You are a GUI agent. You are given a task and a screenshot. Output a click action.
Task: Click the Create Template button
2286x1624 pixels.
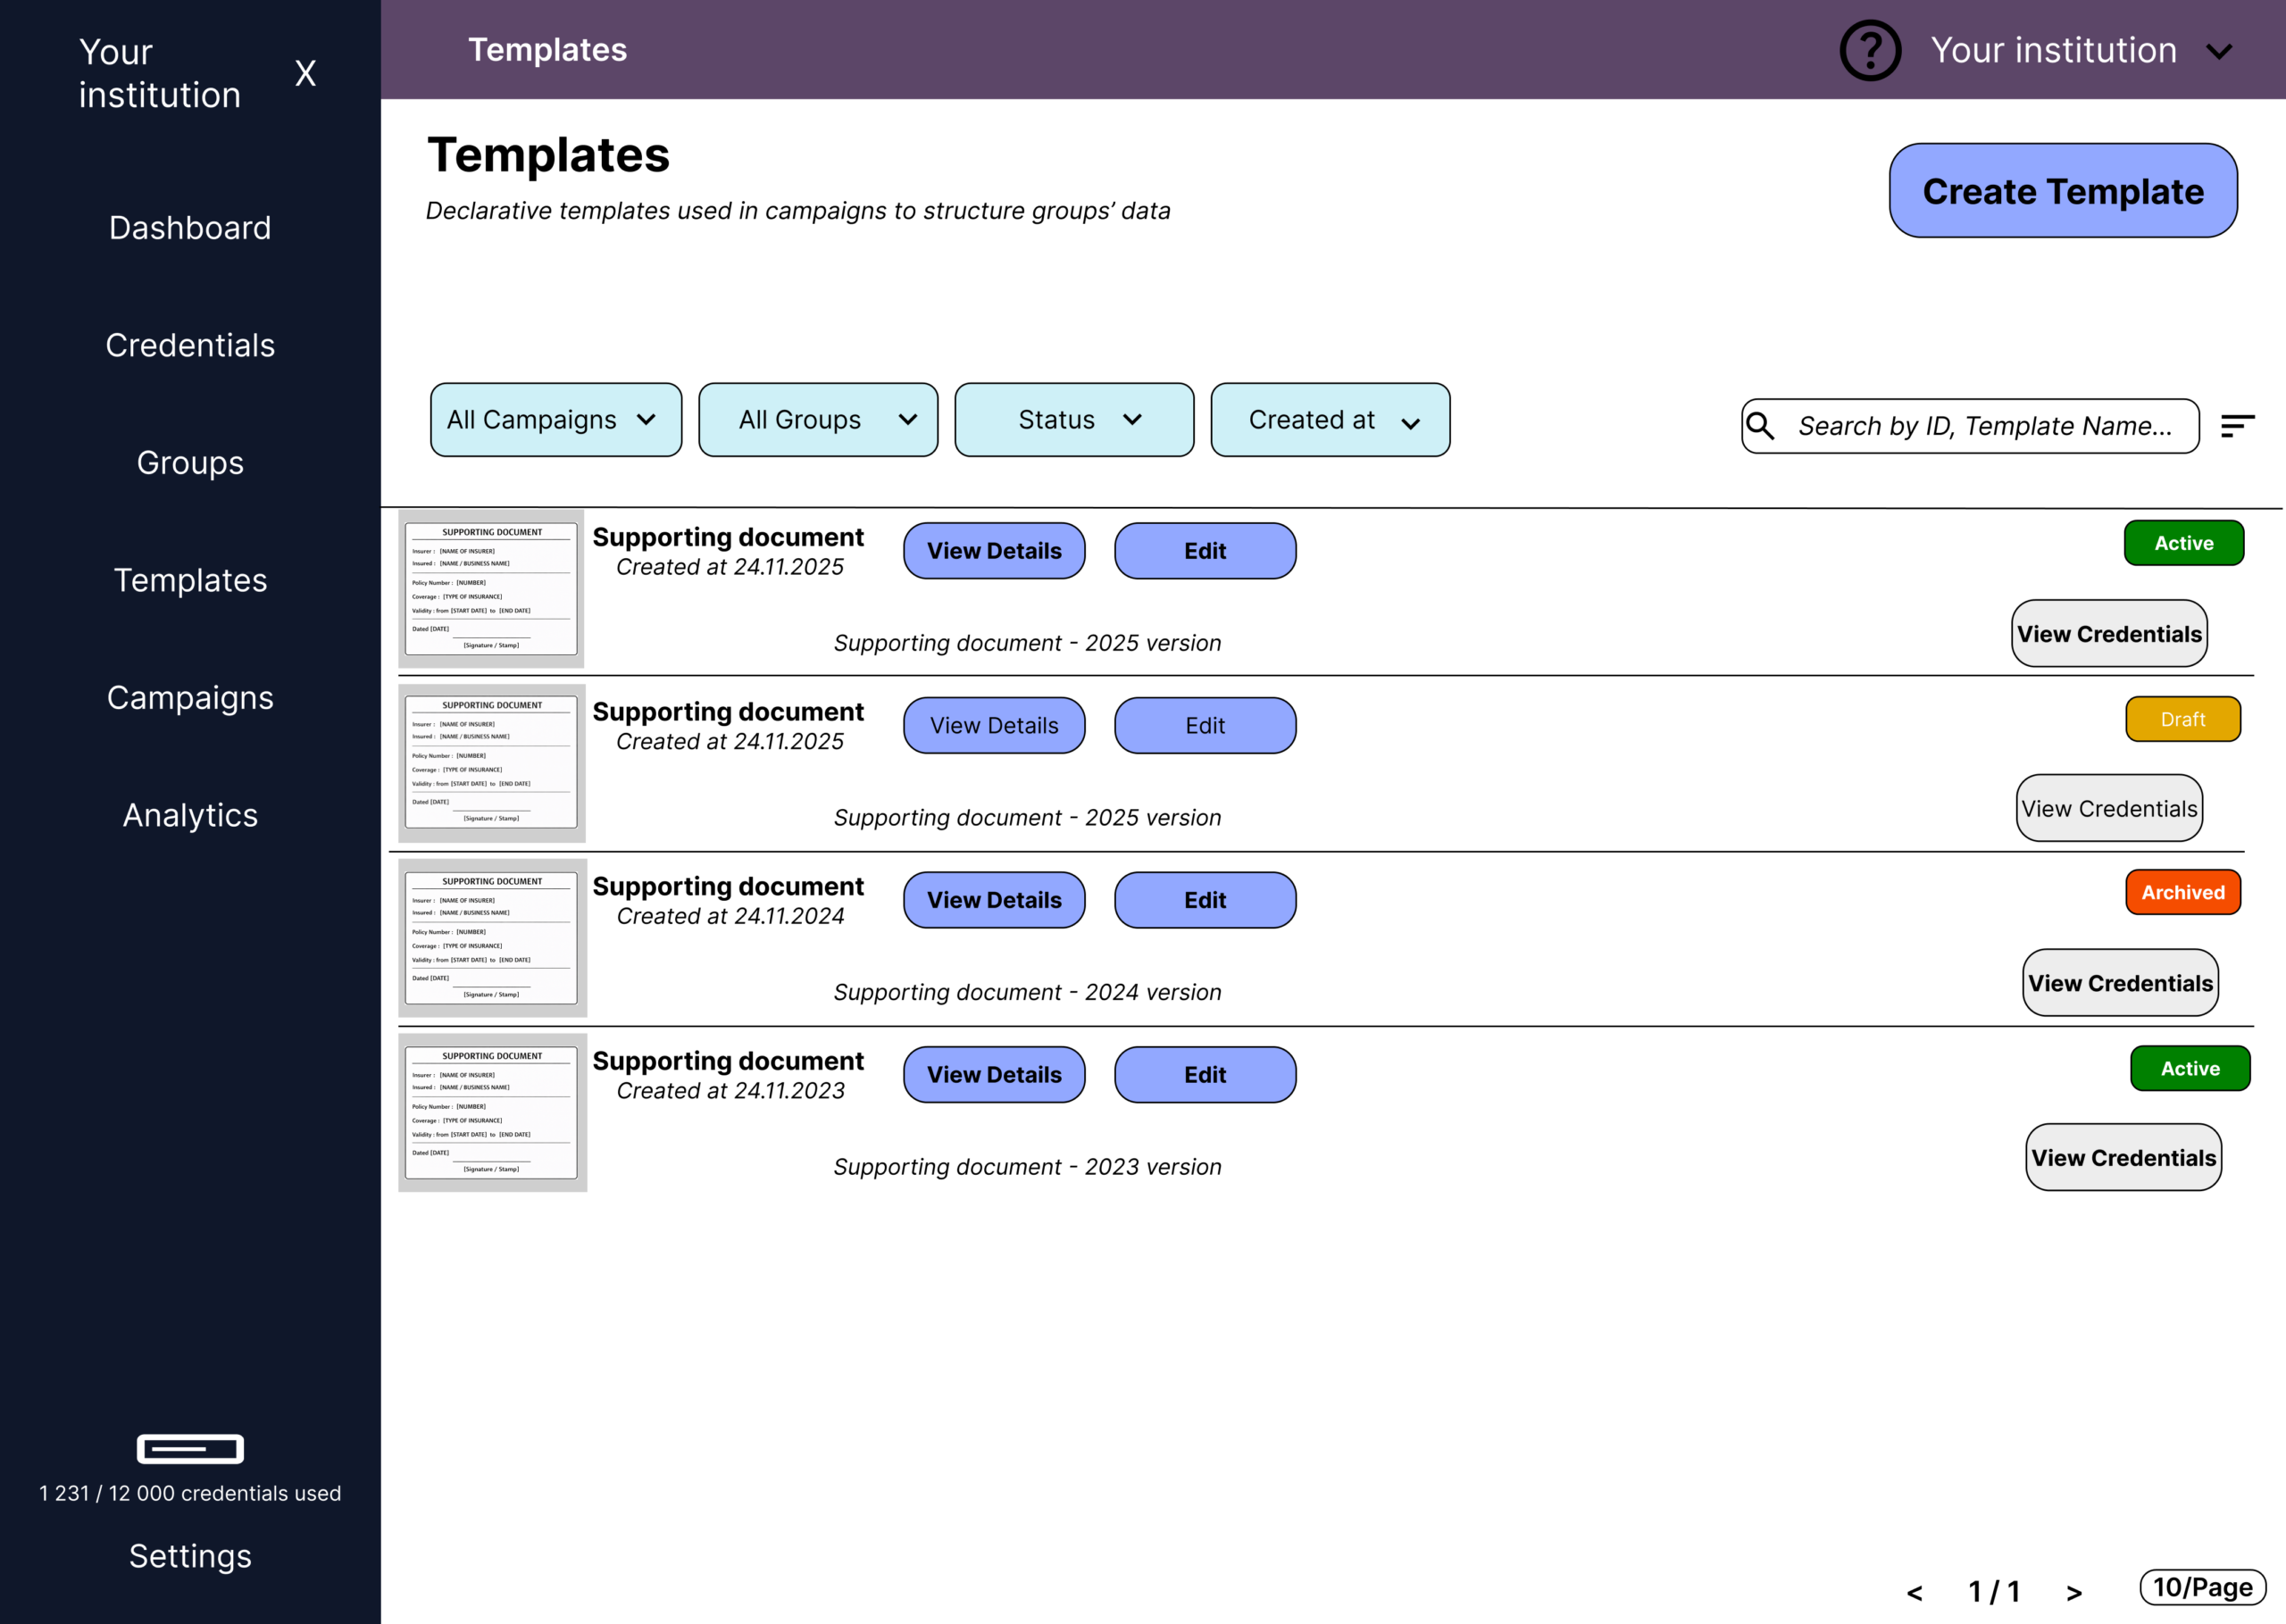pos(2062,191)
